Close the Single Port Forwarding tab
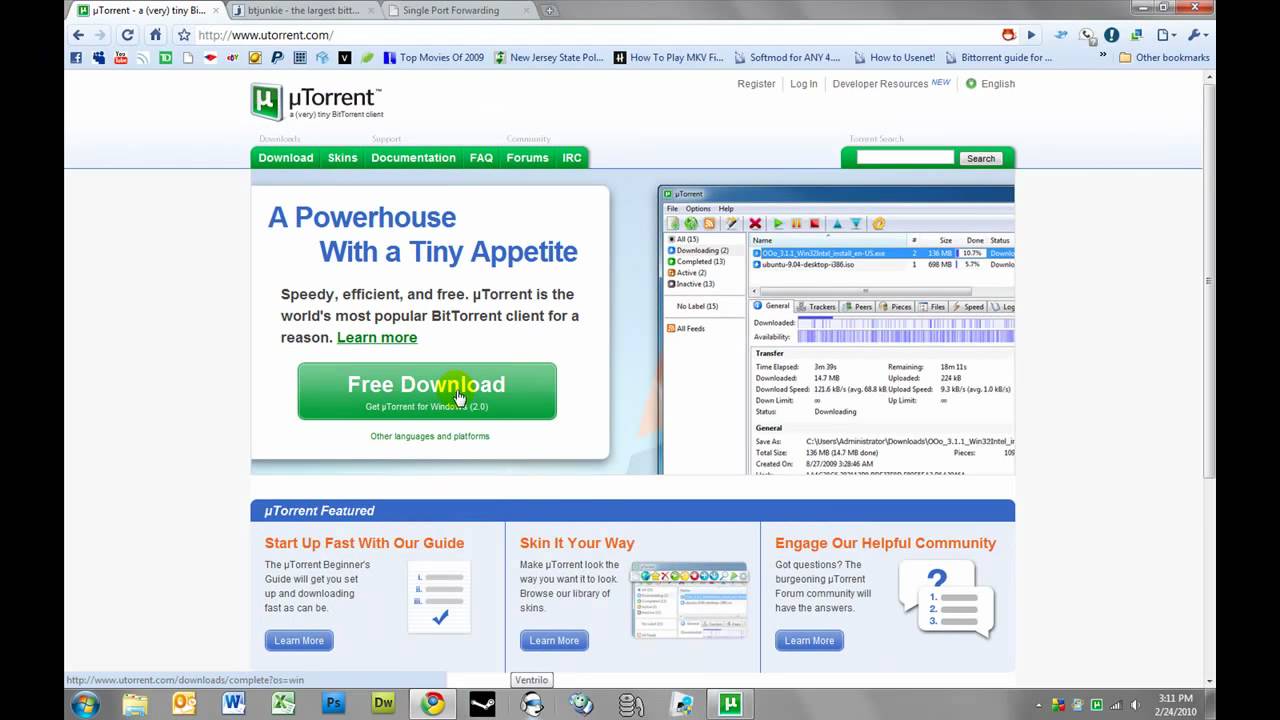Image resolution: width=1280 pixels, height=720 pixels. (526, 11)
